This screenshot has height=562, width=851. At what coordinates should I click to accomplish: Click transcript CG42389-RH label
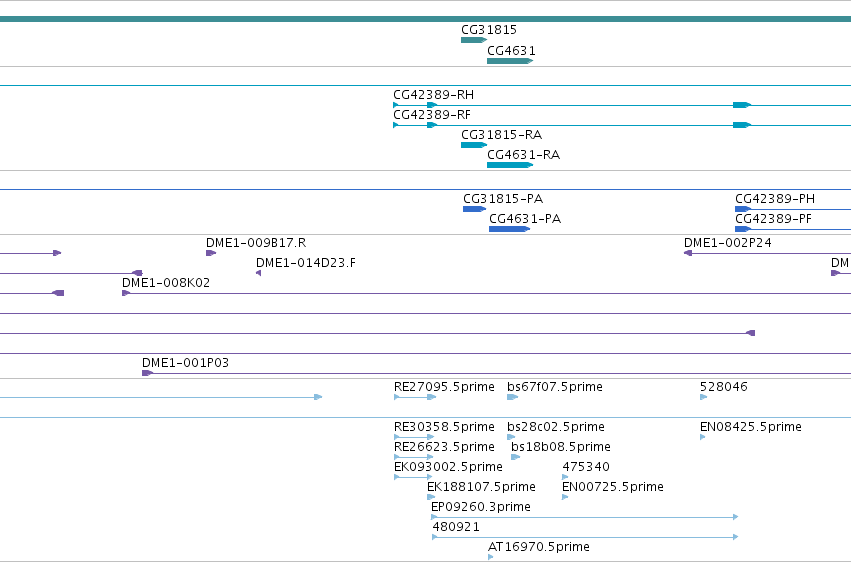coord(433,95)
